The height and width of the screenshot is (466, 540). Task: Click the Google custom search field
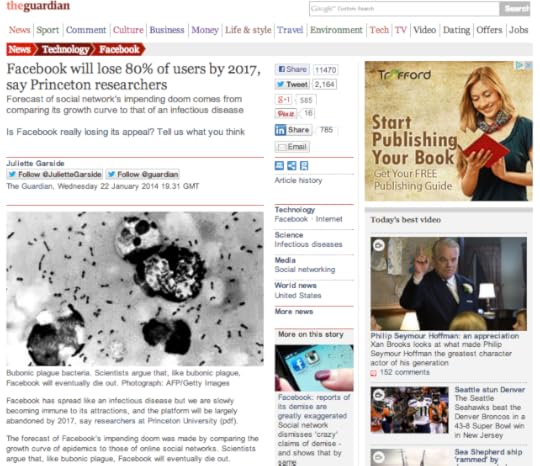404,9
